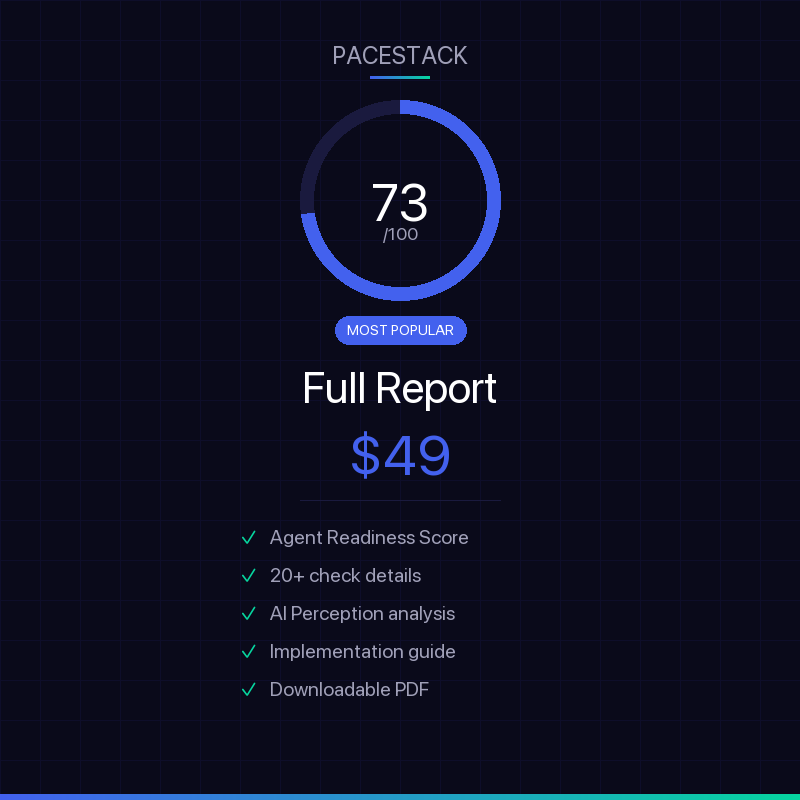Select the Implementation guide text
Screen dimensions: 800x800
pos(362,652)
